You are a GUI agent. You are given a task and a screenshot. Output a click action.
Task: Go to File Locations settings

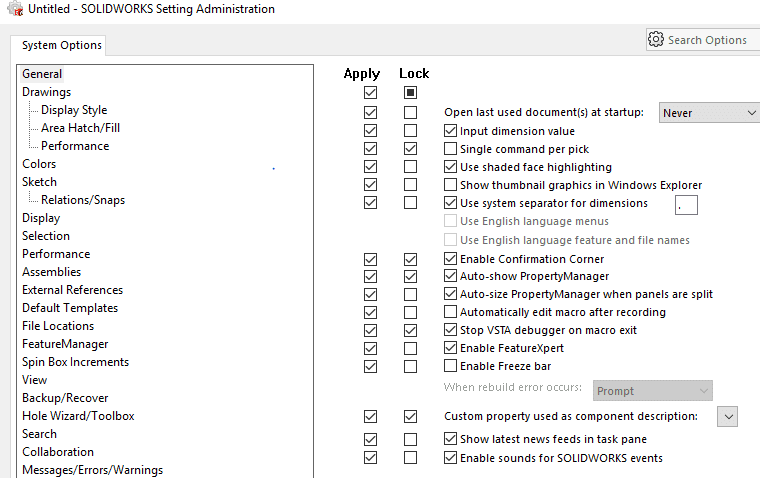[58, 326]
